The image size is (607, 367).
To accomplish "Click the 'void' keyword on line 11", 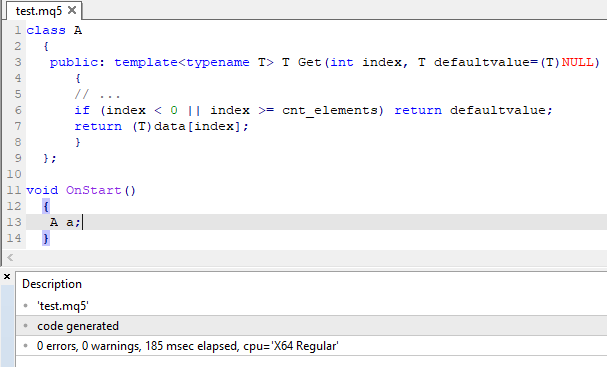I will [x=42, y=190].
